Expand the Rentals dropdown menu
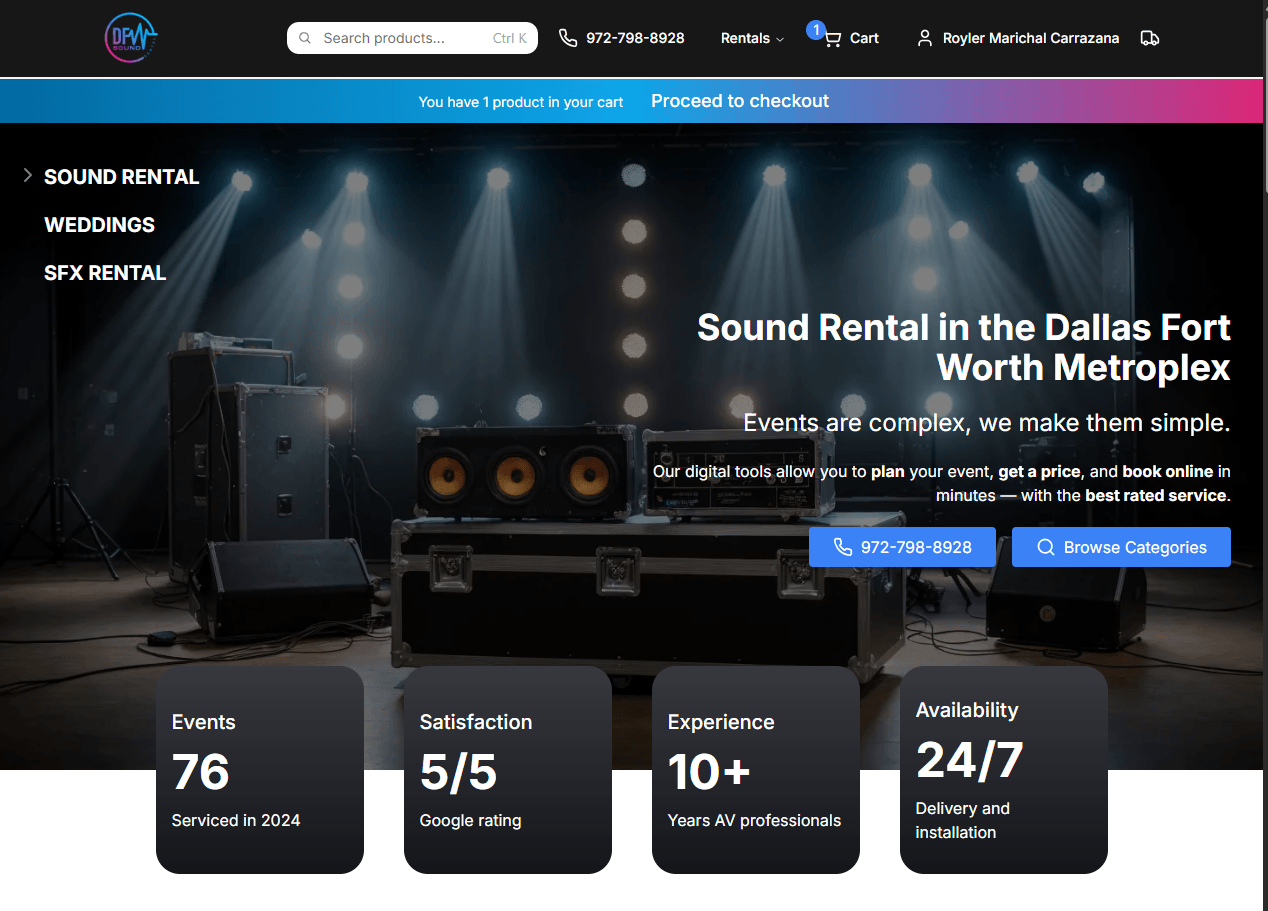 752,38
